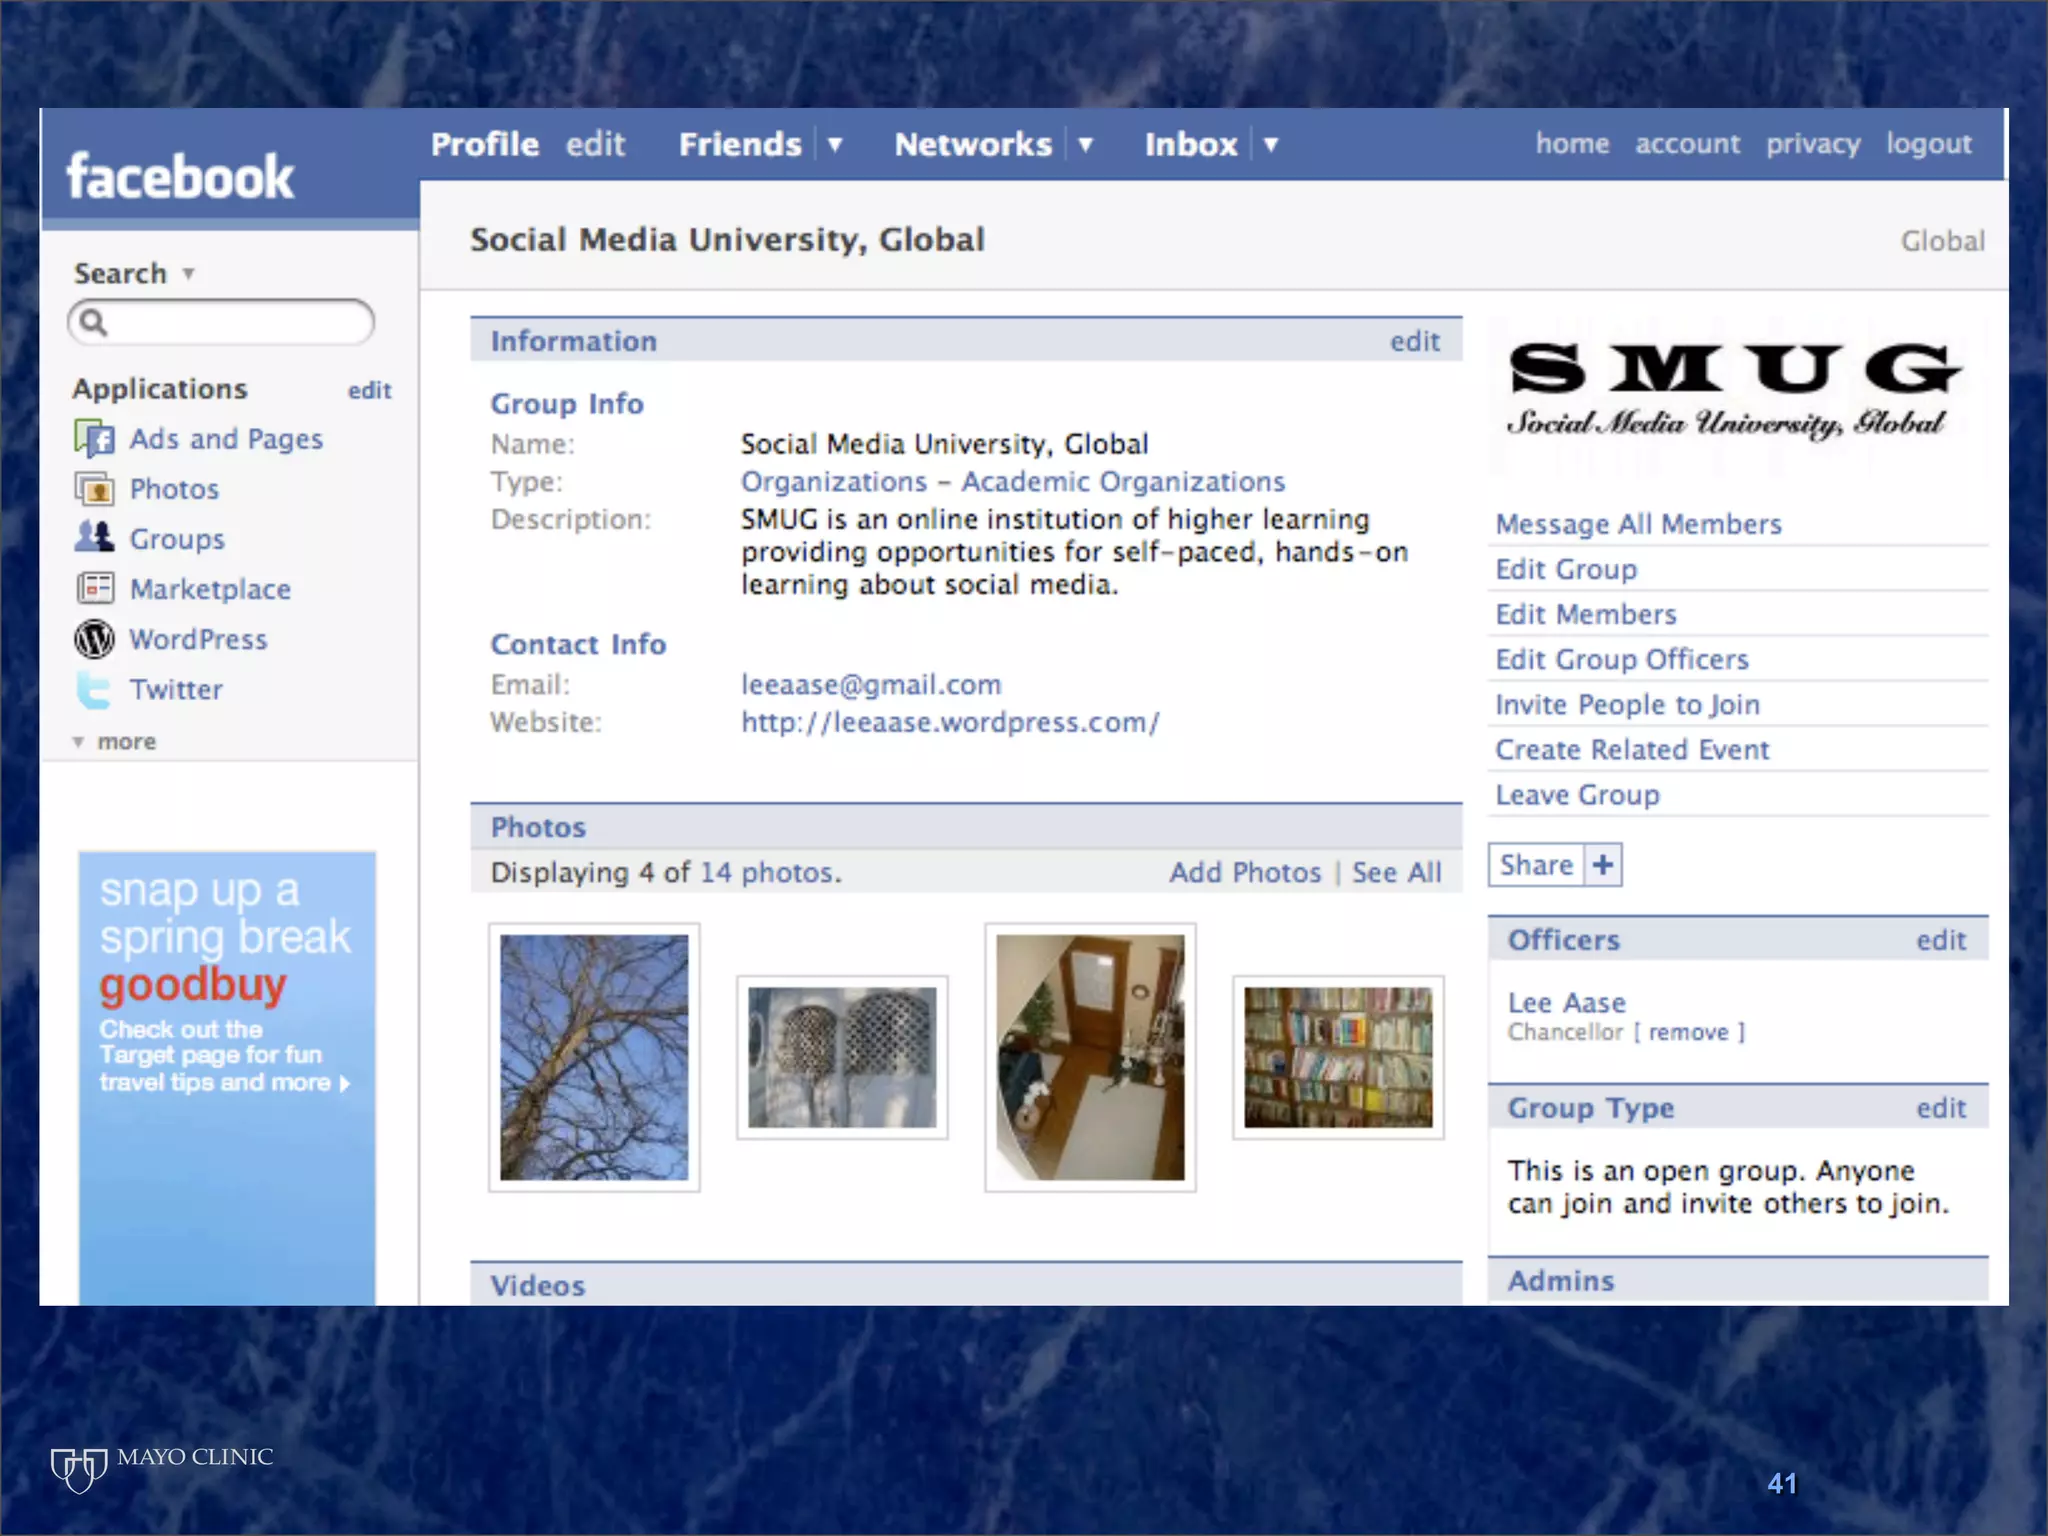Click the Marketplace application icon
Screen dimensions: 2048x1536
[x=94, y=588]
